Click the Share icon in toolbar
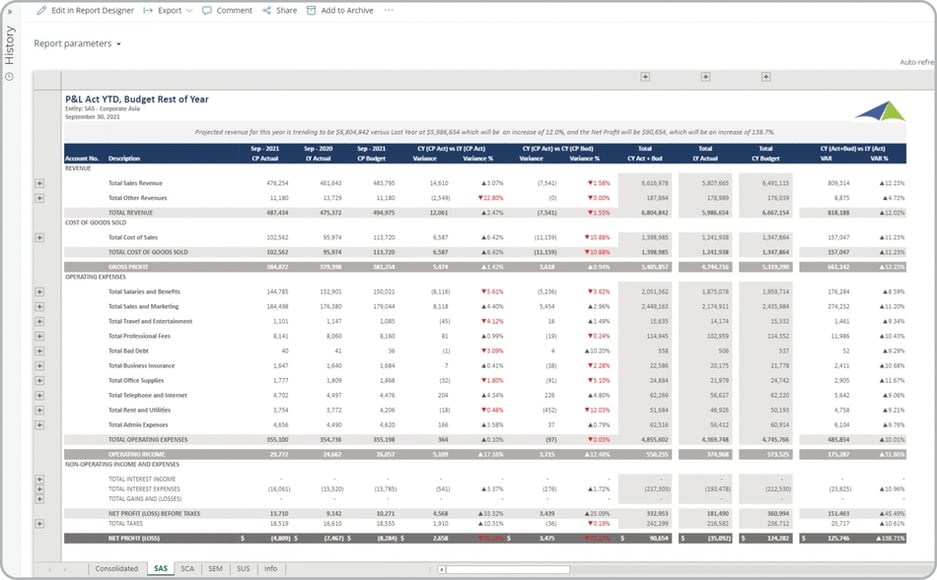Screen dimensions: 937x580 (267, 10)
